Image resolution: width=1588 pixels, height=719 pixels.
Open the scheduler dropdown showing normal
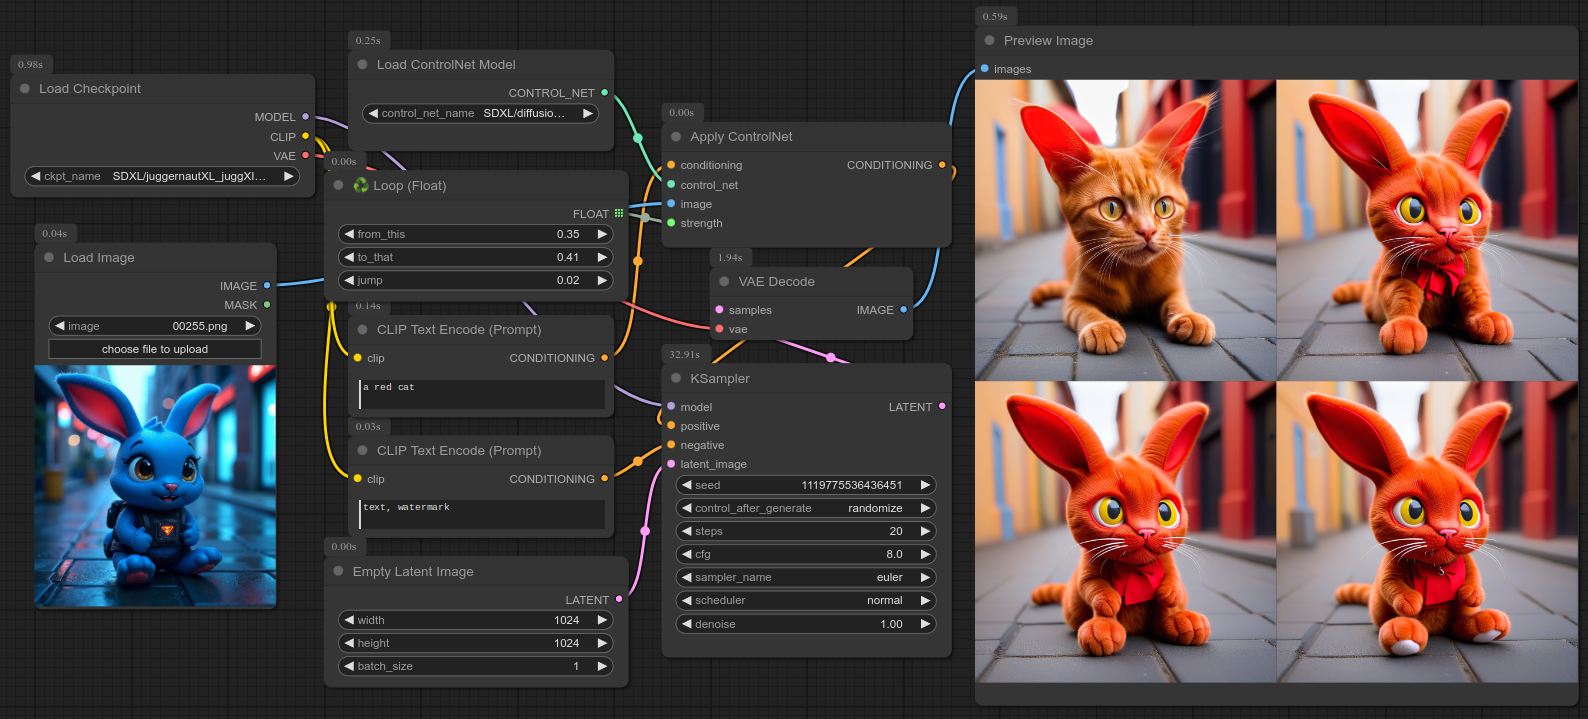(805, 600)
